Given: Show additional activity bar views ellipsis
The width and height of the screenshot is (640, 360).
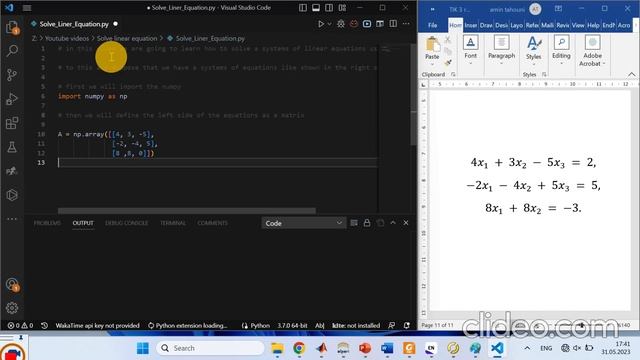Looking at the screenshot, I should click(x=12, y=219).
